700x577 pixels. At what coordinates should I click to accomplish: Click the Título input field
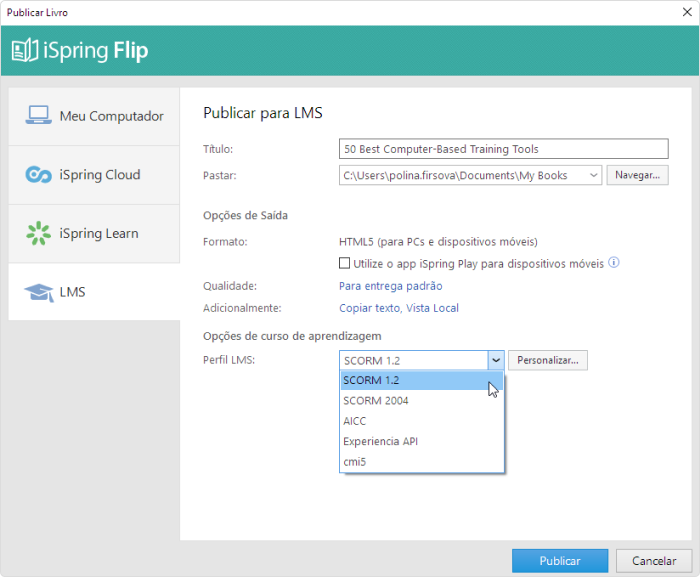click(504, 149)
